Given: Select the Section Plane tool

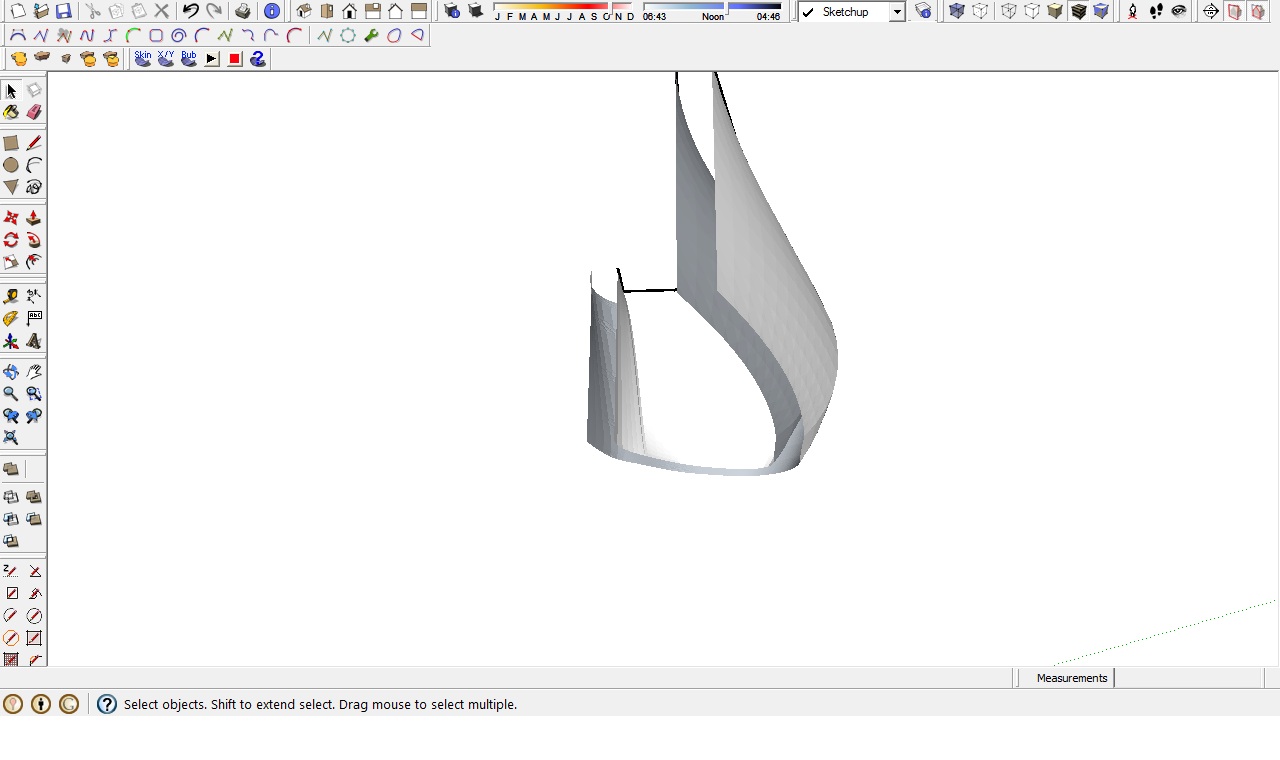Looking at the screenshot, I should coord(1211,12).
